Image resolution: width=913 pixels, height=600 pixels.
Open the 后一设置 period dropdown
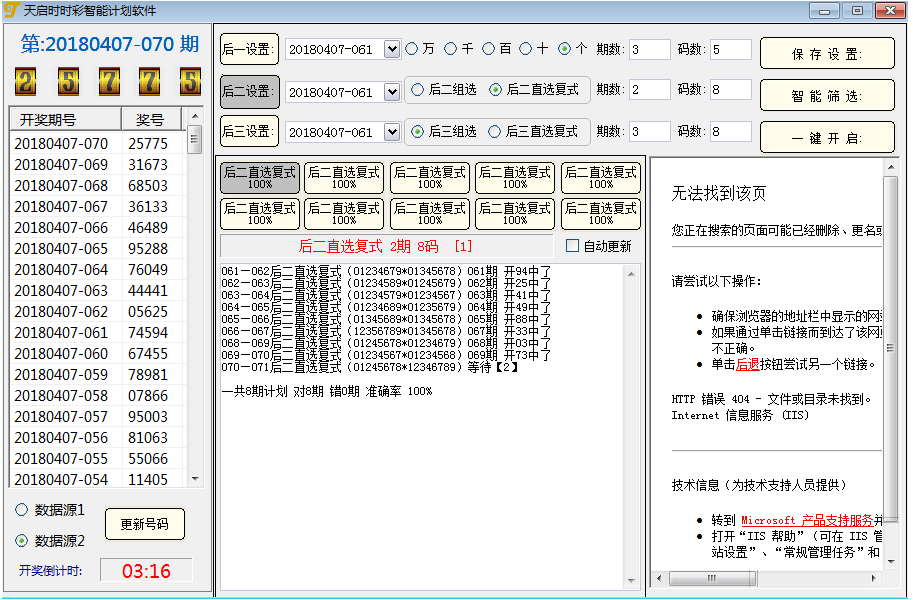(x=391, y=49)
